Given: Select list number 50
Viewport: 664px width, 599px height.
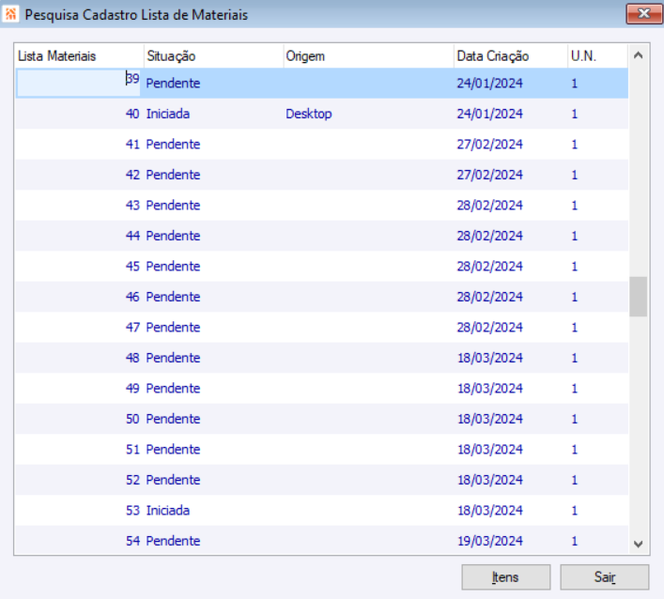Looking at the screenshot, I should point(132,418).
